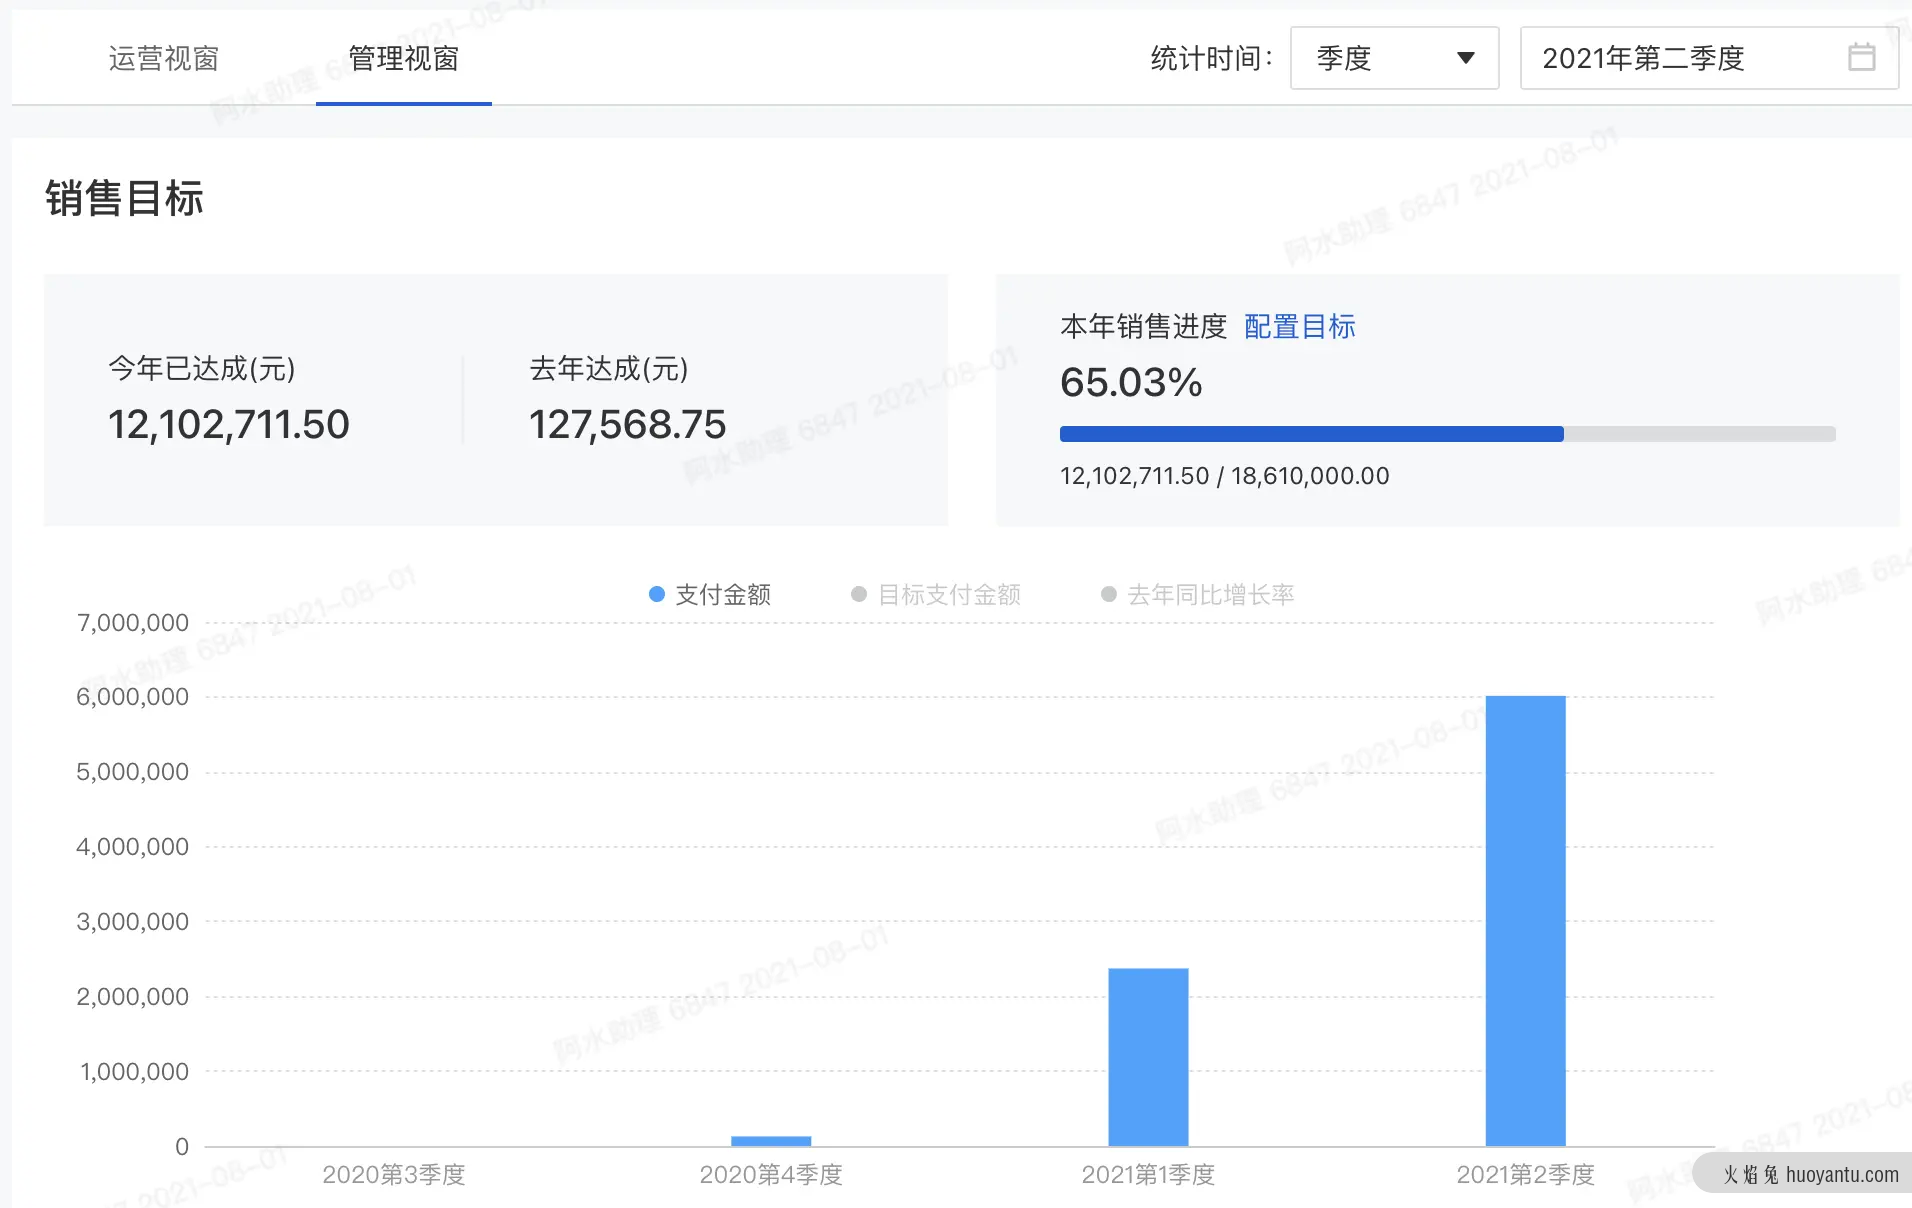
Task: Click the 销售目标 heading
Action: click(x=124, y=198)
